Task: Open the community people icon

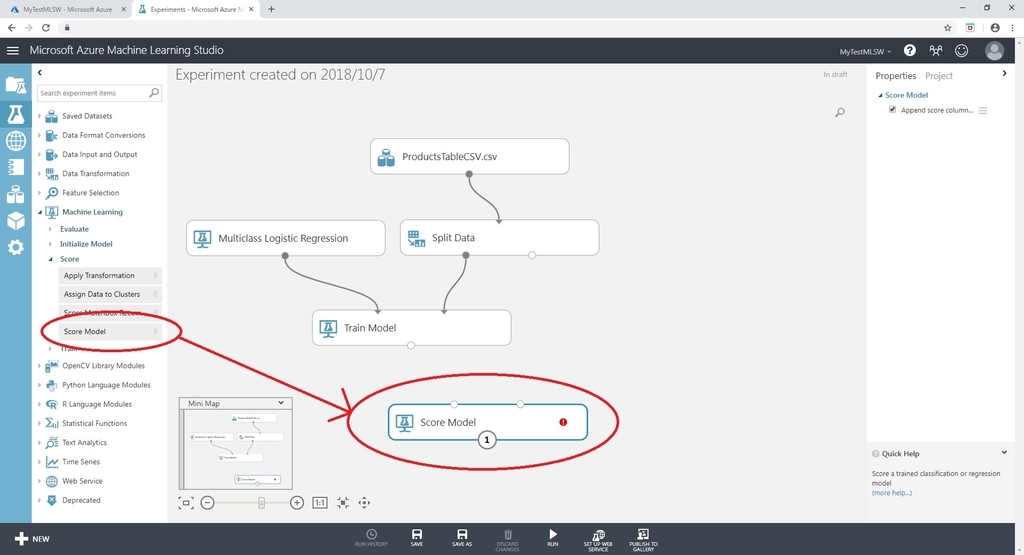Action: point(936,50)
